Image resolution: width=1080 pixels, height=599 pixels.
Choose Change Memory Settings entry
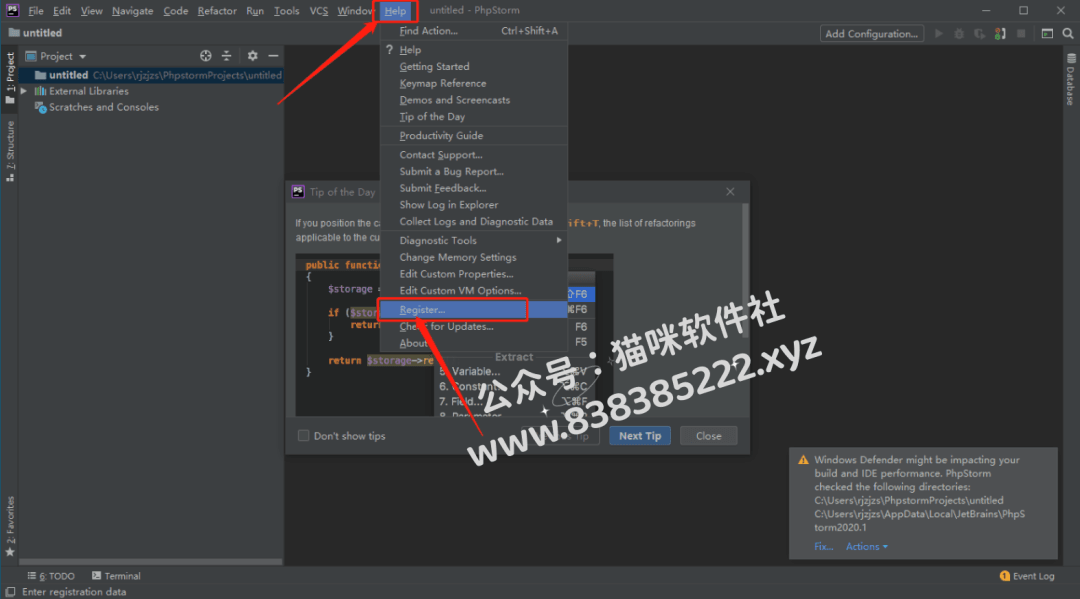(473, 258)
